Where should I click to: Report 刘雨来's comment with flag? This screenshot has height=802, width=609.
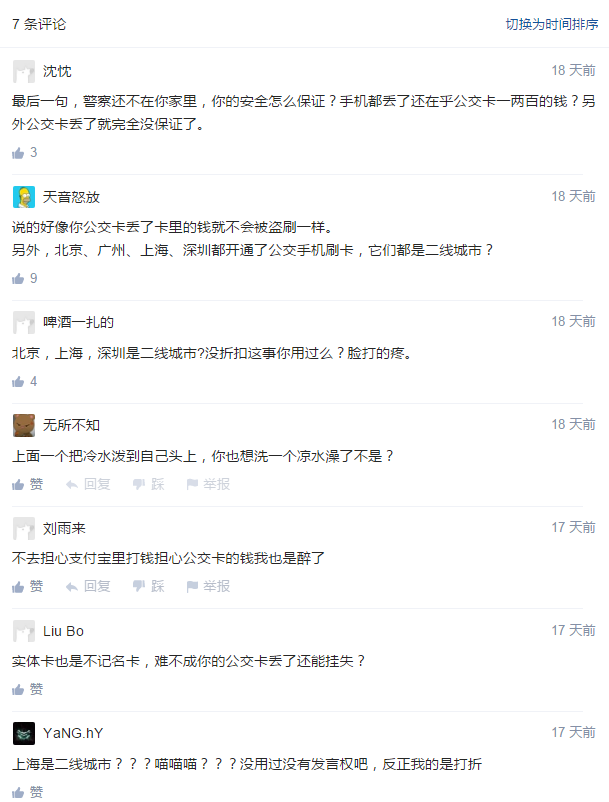coord(208,587)
